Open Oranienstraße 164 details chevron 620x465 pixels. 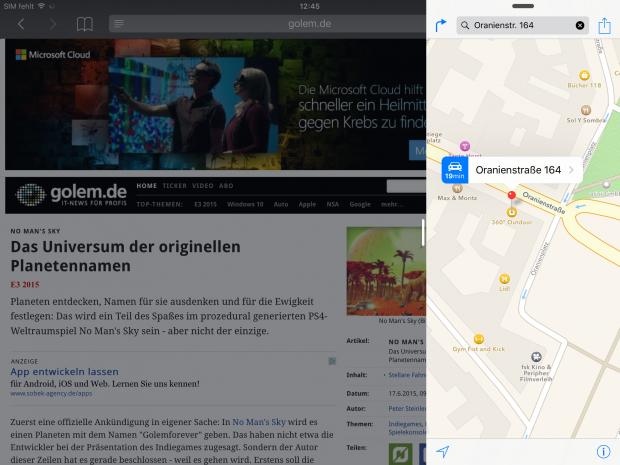pos(571,170)
